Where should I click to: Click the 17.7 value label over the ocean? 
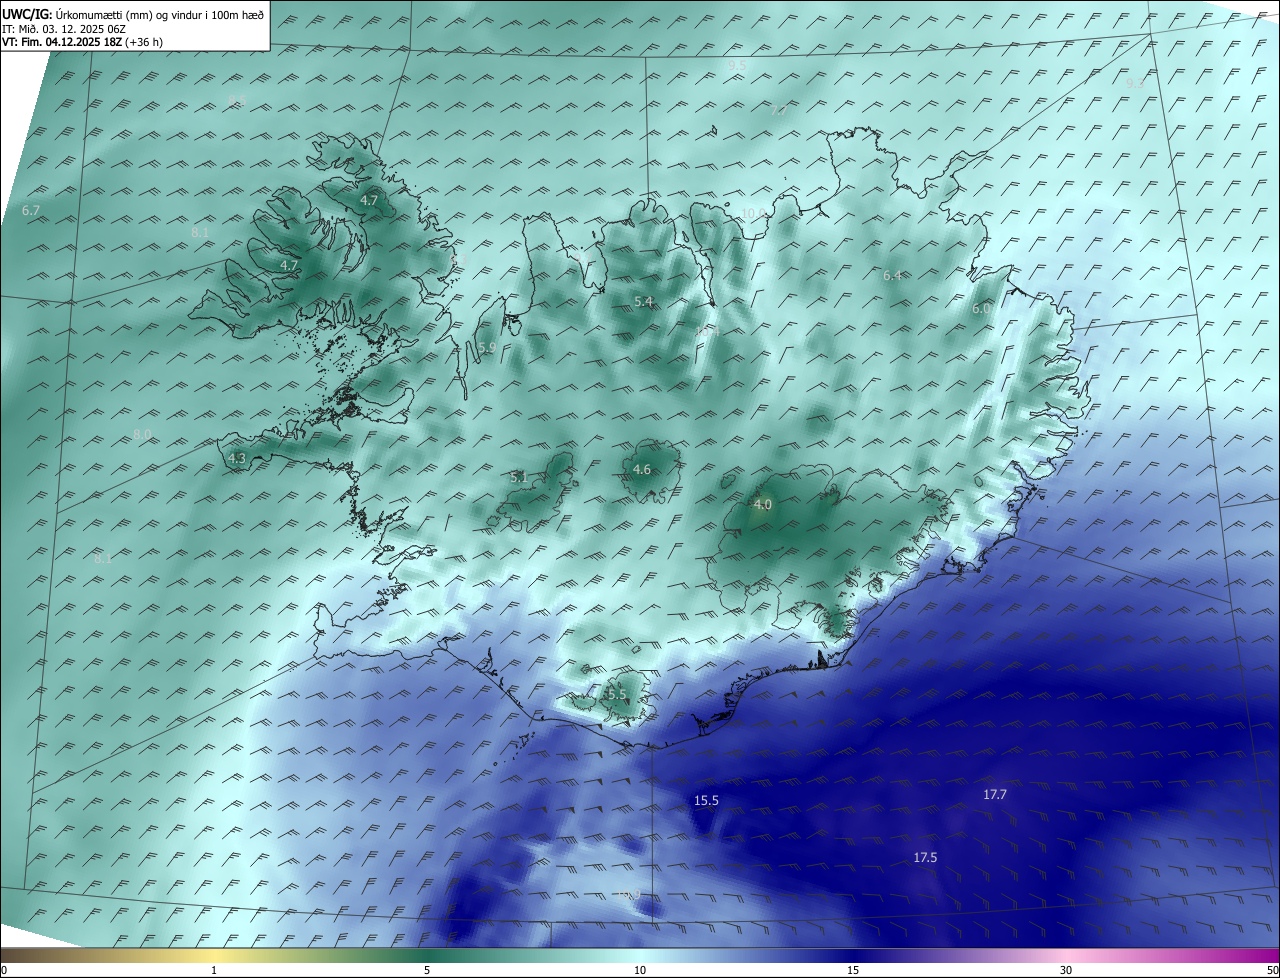994,794
